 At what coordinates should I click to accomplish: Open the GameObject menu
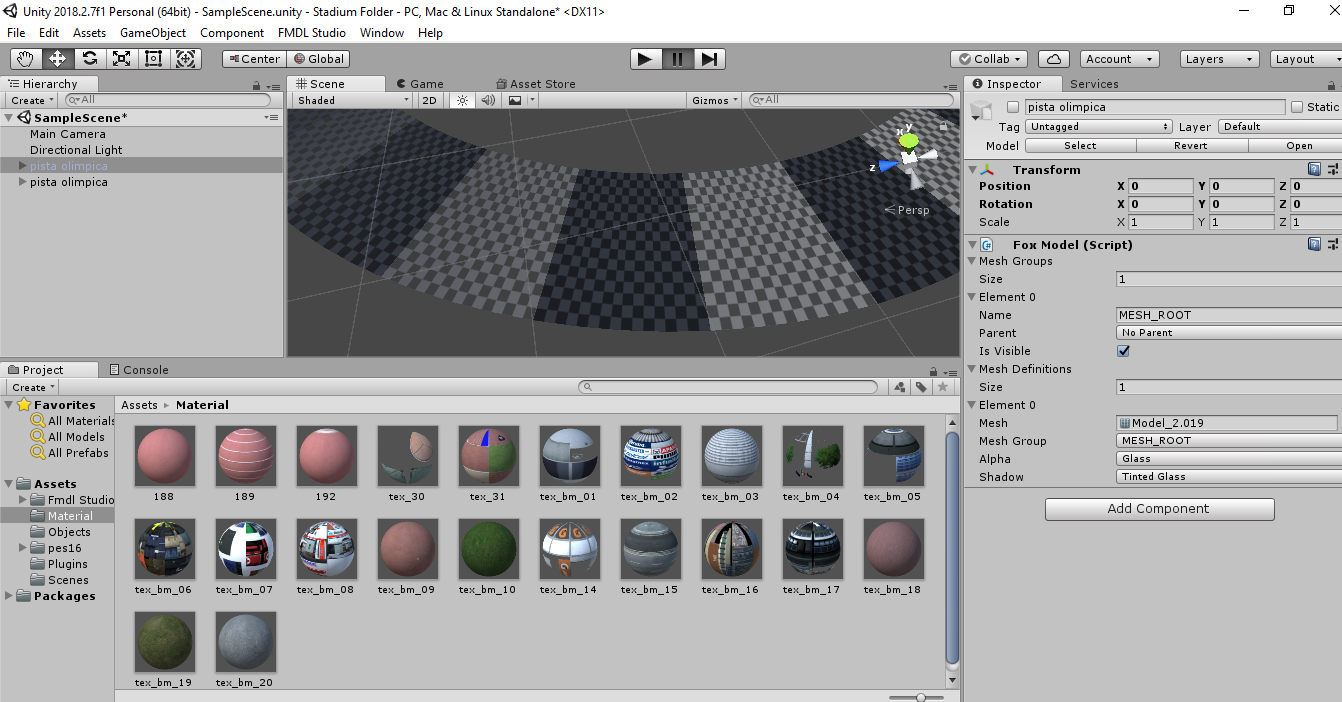[153, 33]
